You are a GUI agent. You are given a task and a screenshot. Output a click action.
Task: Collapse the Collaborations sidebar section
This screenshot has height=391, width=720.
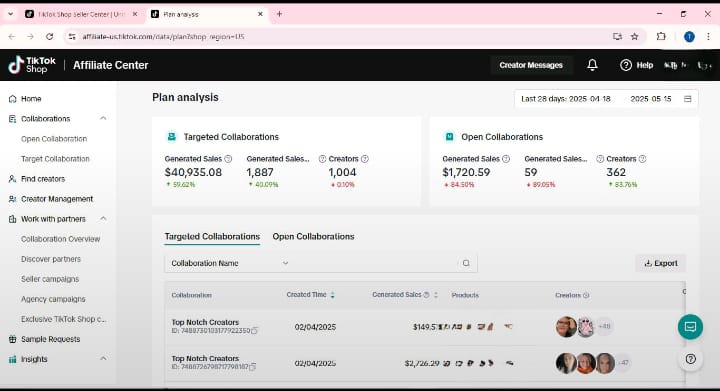coord(103,118)
